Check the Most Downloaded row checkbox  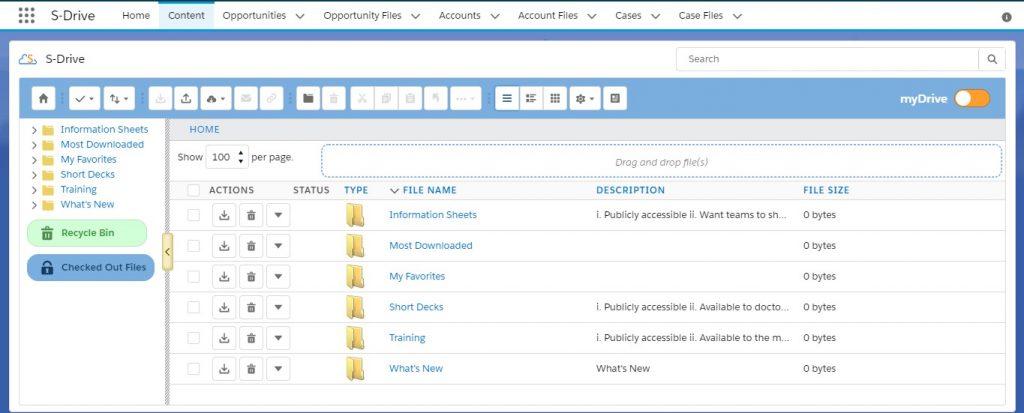[193, 246]
